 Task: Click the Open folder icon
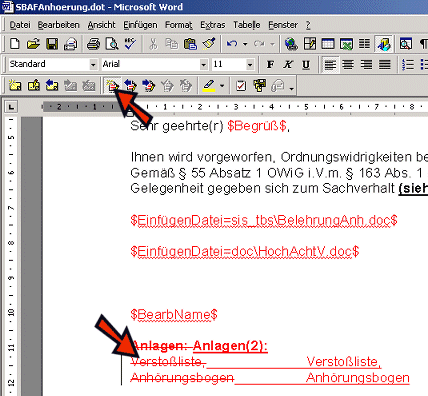[x=33, y=44]
